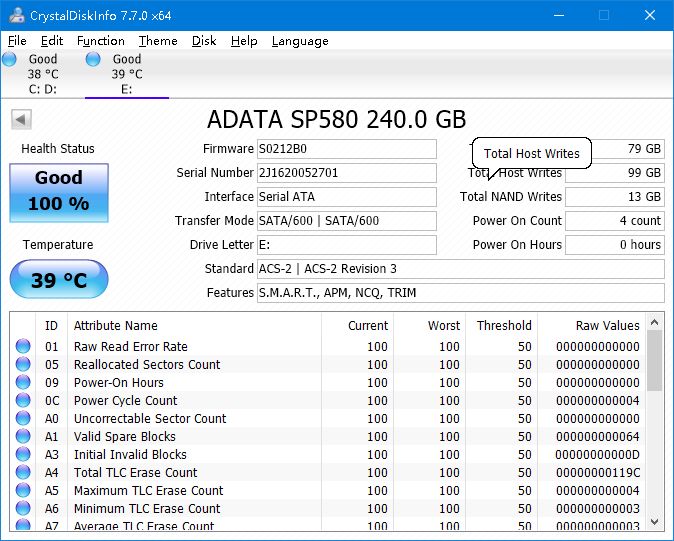Click the previous disk arrow button
The width and height of the screenshot is (674, 541).
(21, 119)
